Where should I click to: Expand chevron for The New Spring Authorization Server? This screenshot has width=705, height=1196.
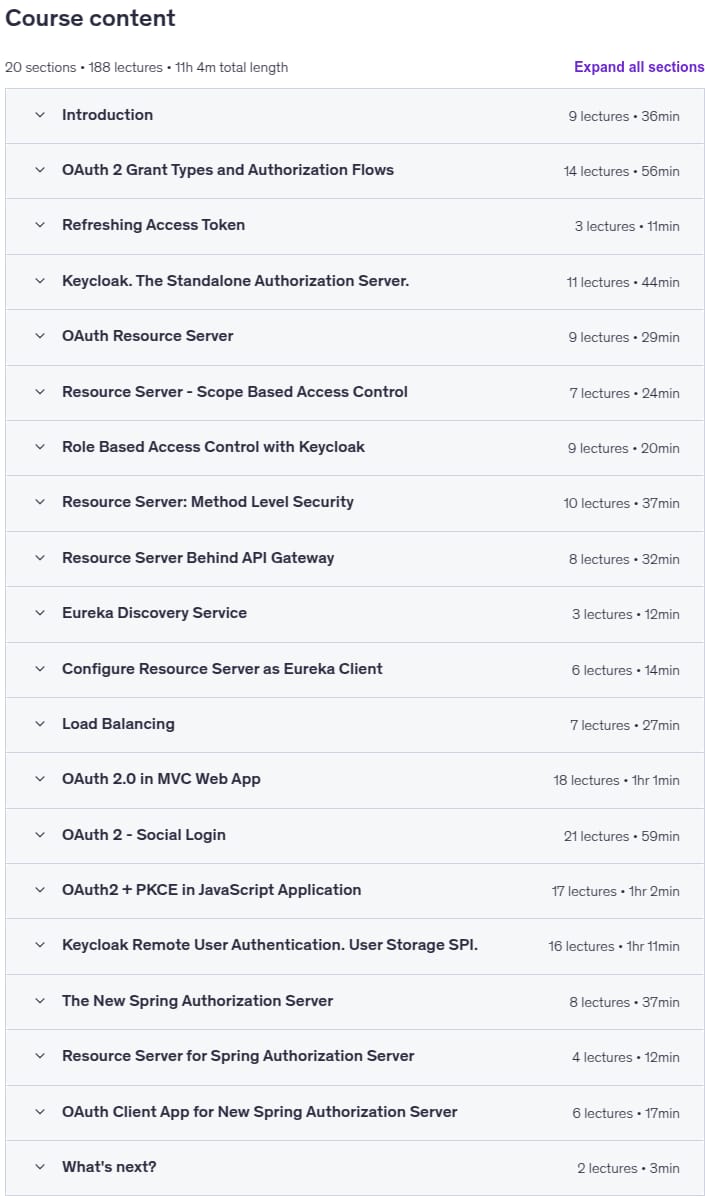click(x=40, y=1001)
